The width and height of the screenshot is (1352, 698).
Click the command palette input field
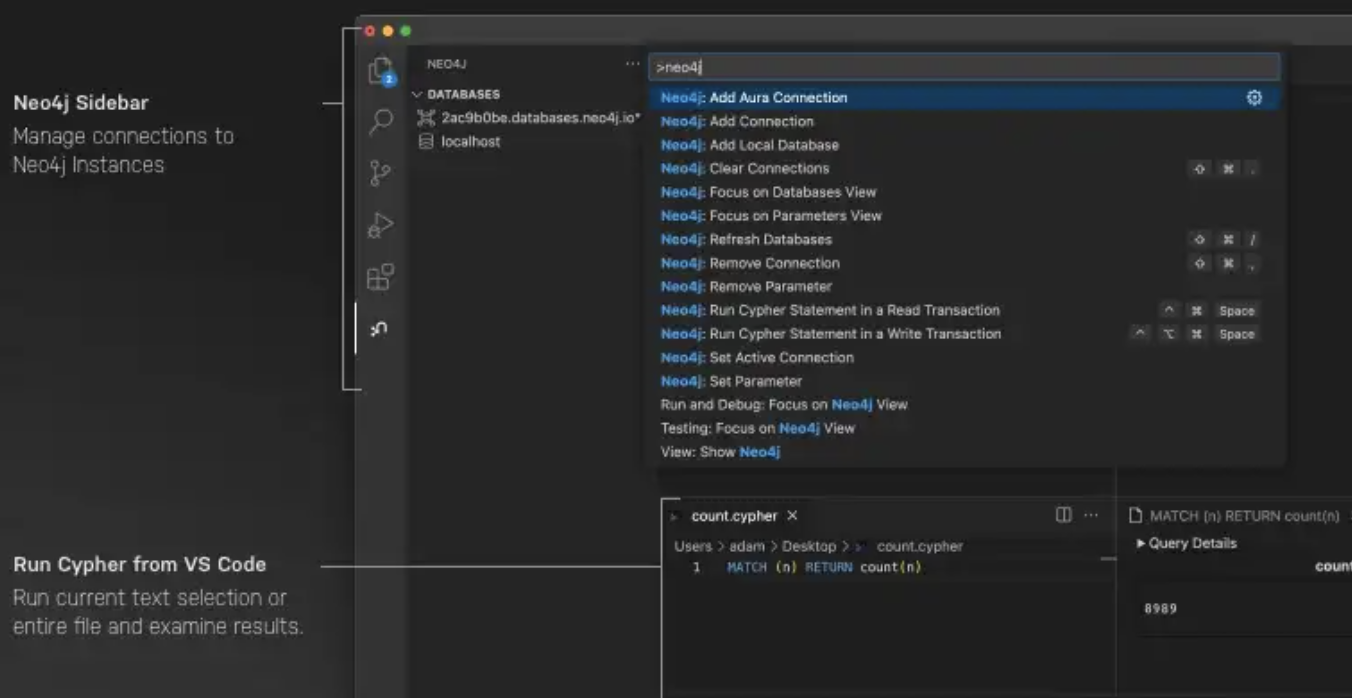click(965, 67)
